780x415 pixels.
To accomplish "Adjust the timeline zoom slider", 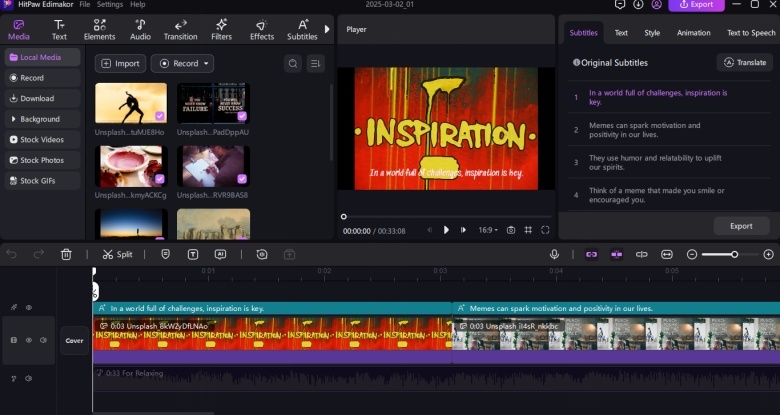I will tap(734, 254).
